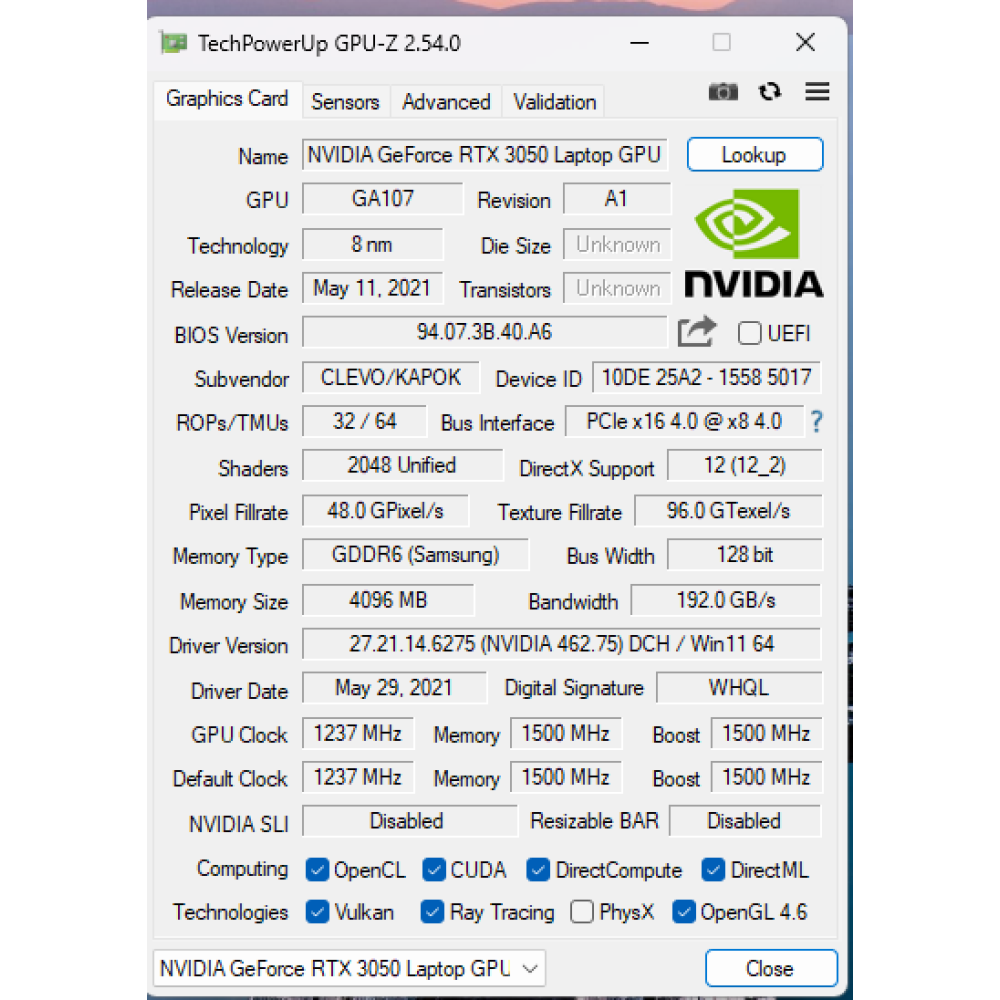Click the BIOS export share icon
Viewport: 1000px width, 1000px height.
point(696,332)
